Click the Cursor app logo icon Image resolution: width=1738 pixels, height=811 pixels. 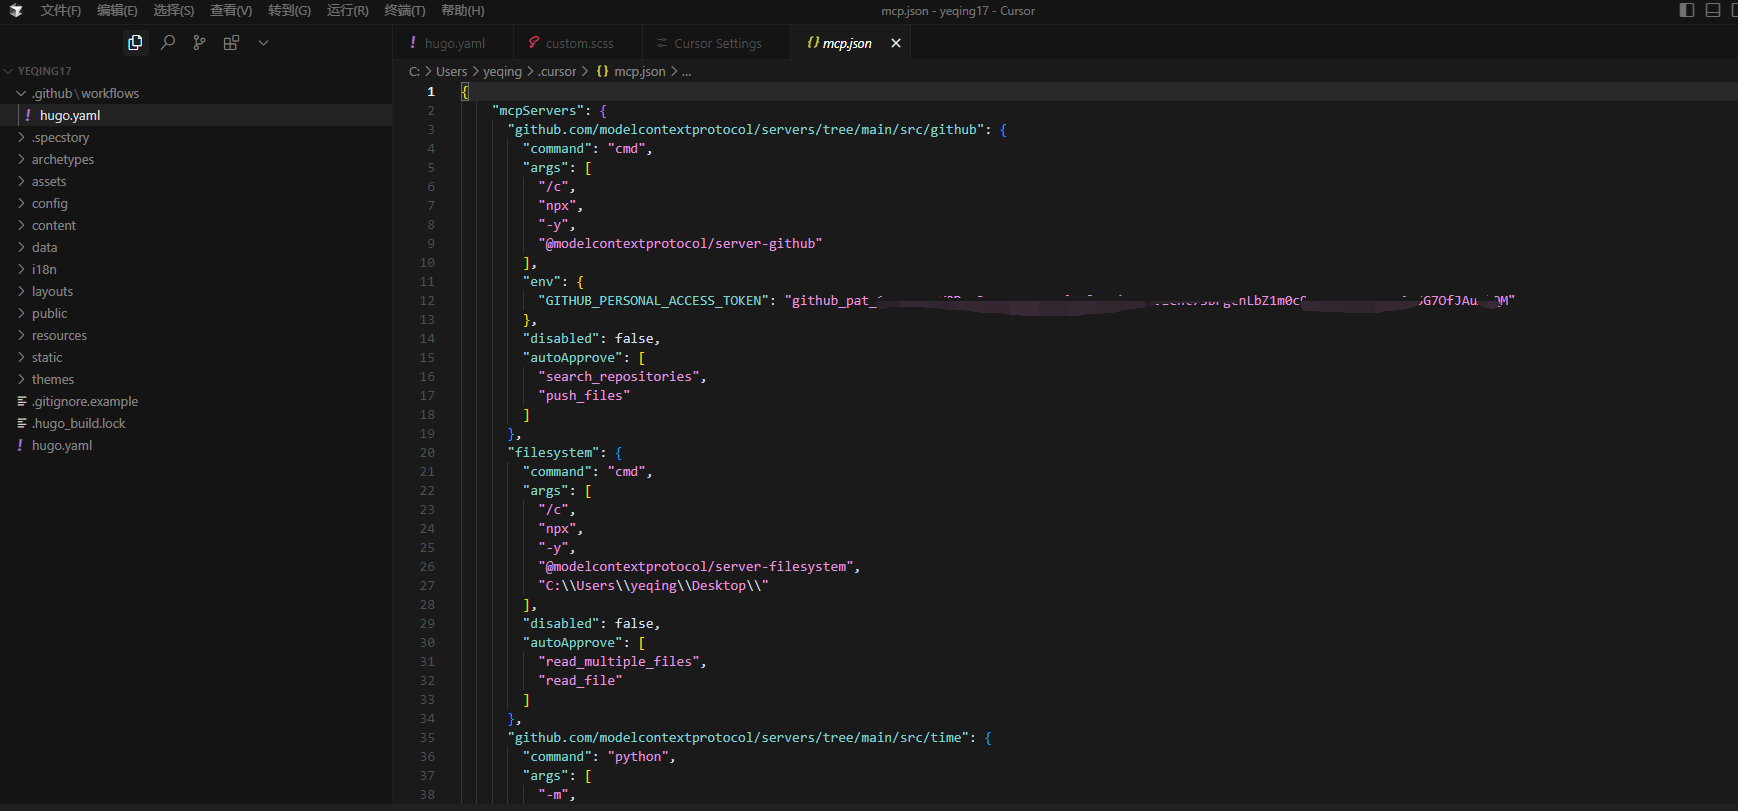click(16, 11)
